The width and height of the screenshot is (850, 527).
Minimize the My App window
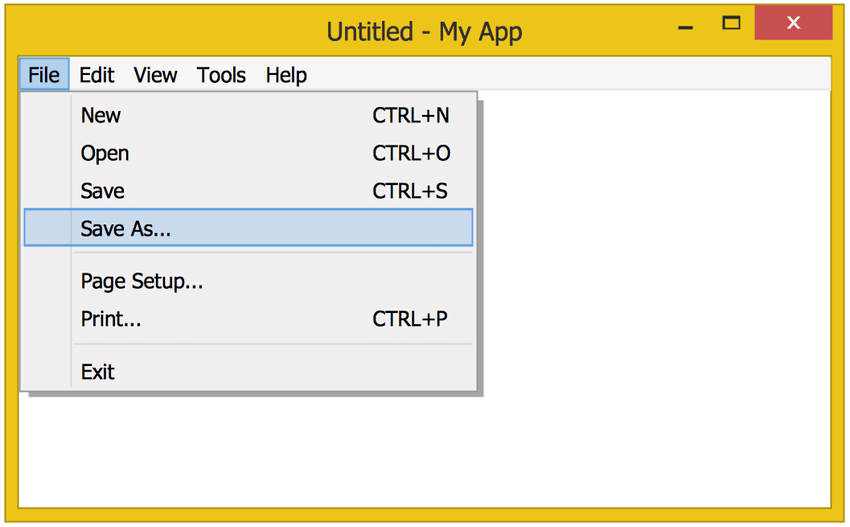pyautogui.click(x=686, y=23)
